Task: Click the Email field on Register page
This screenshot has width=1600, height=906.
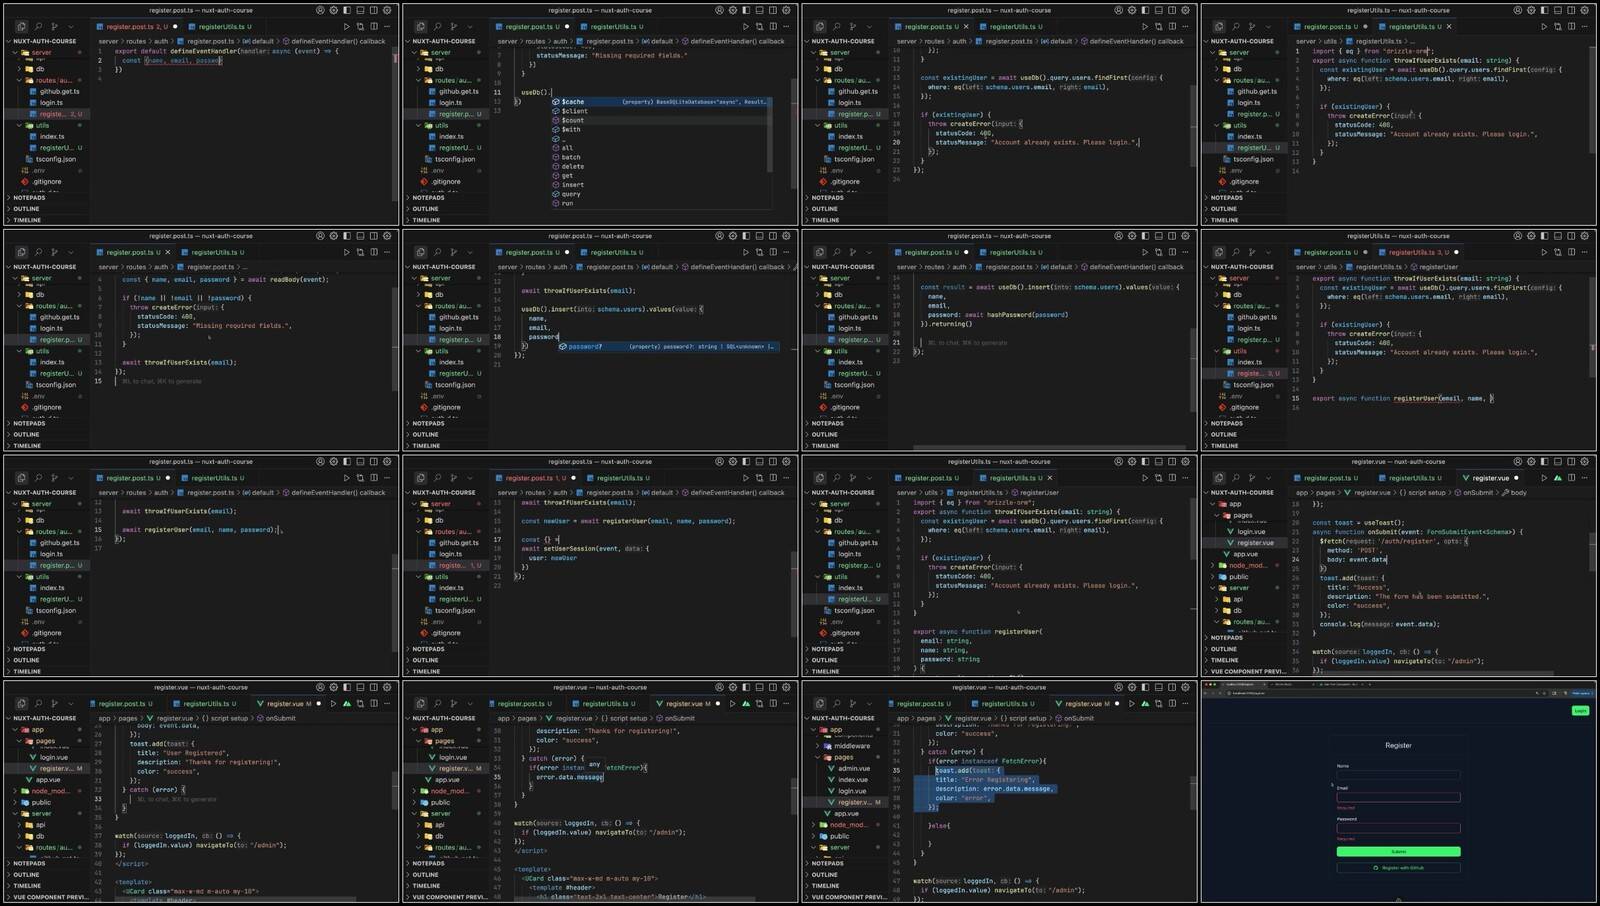Action: [x=1398, y=798]
